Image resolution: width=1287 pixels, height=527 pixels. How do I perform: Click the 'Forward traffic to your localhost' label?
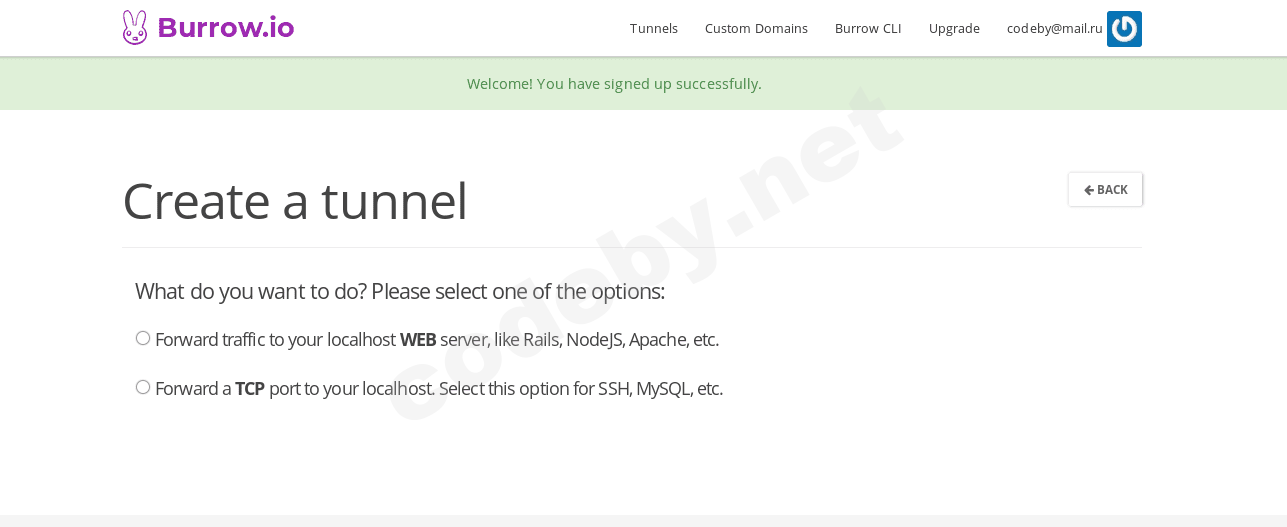pyautogui.click(x=275, y=340)
